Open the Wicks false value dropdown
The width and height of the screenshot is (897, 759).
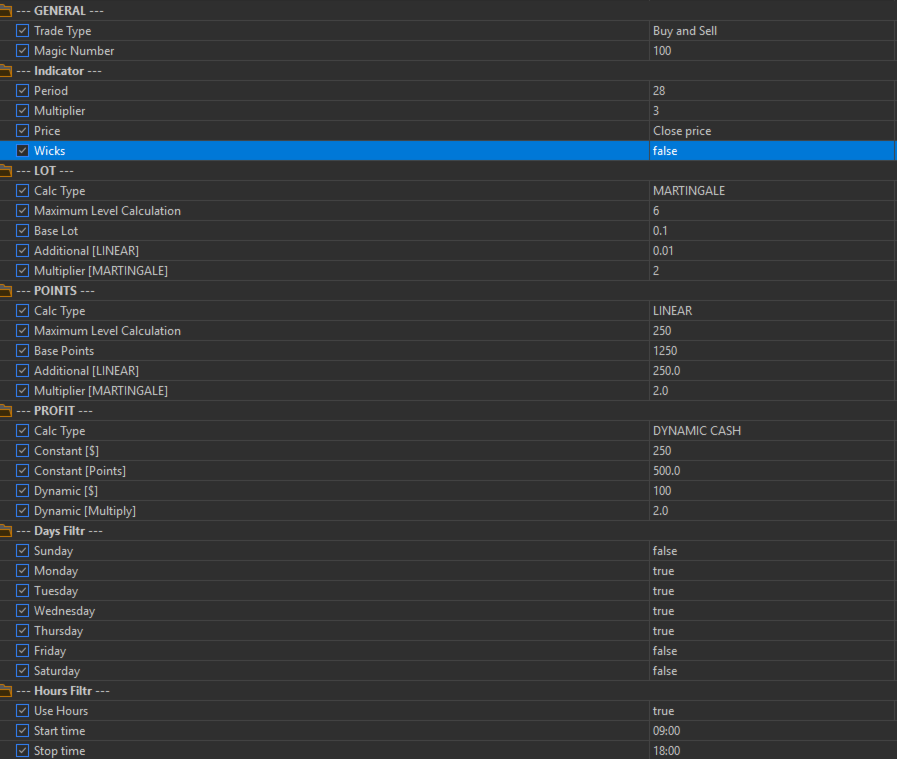click(772, 151)
